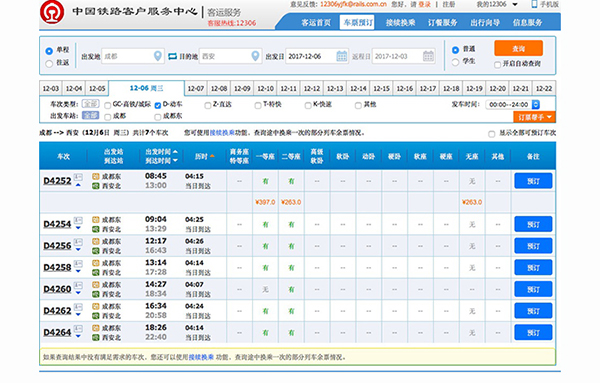Click the 西安北 arrival station icon for D4264

tap(96, 337)
